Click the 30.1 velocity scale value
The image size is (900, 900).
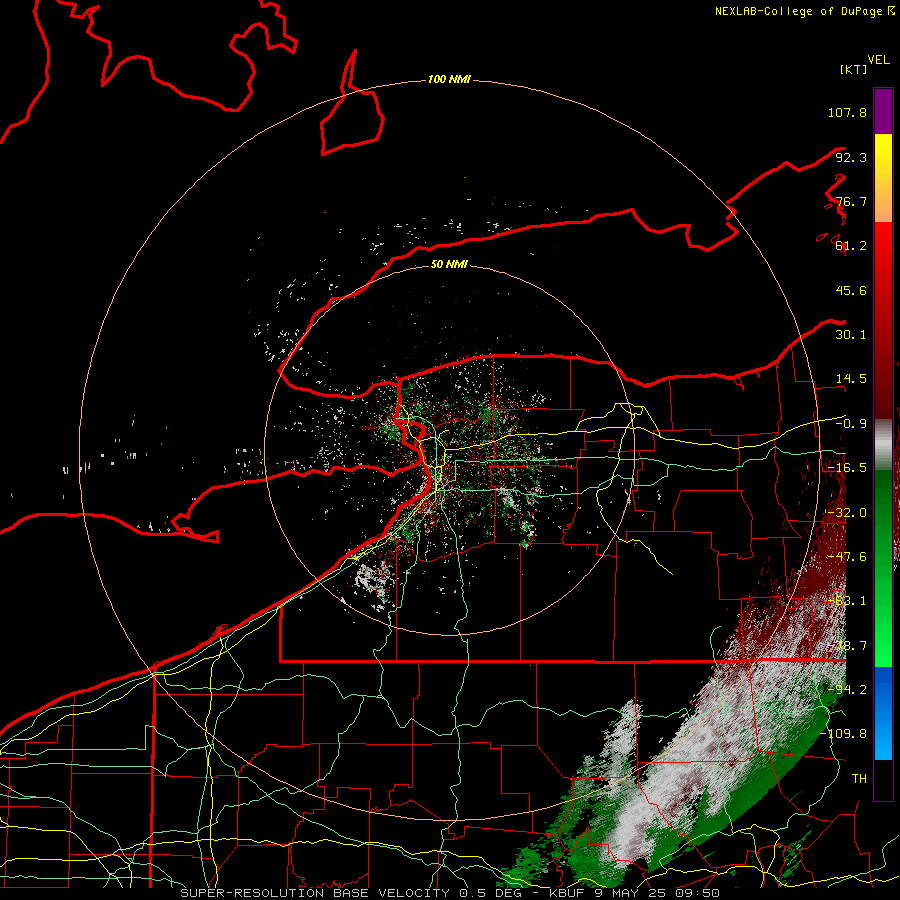(x=851, y=335)
